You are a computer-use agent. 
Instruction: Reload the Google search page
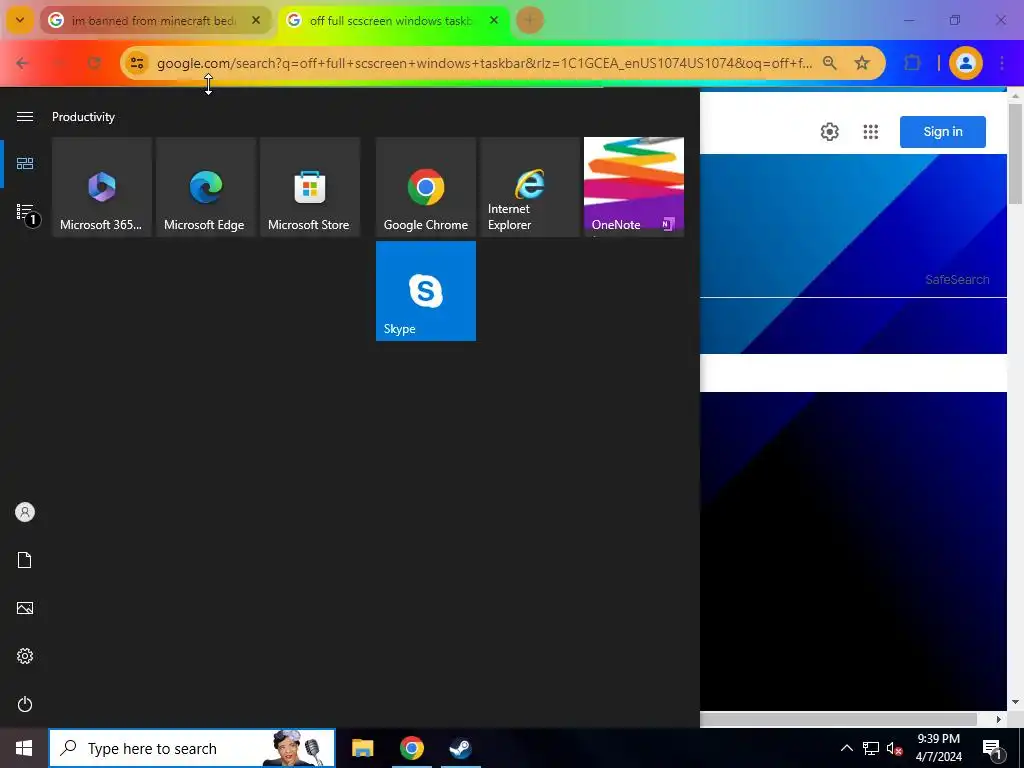(x=95, y=63)
